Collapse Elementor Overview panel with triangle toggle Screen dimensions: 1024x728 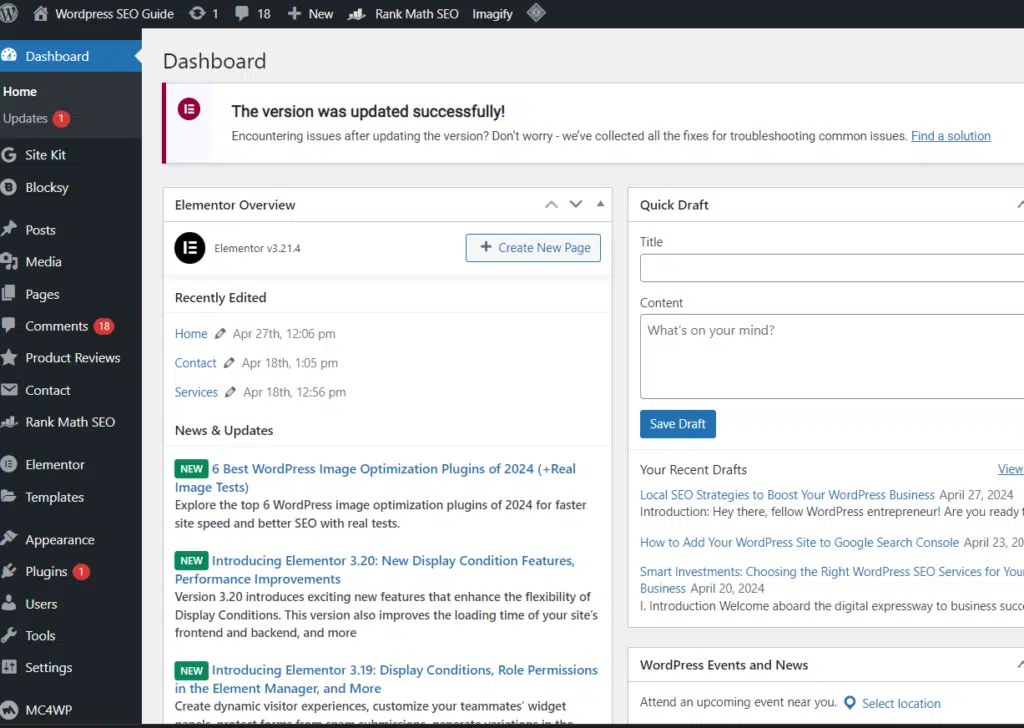tap(600, 204)
